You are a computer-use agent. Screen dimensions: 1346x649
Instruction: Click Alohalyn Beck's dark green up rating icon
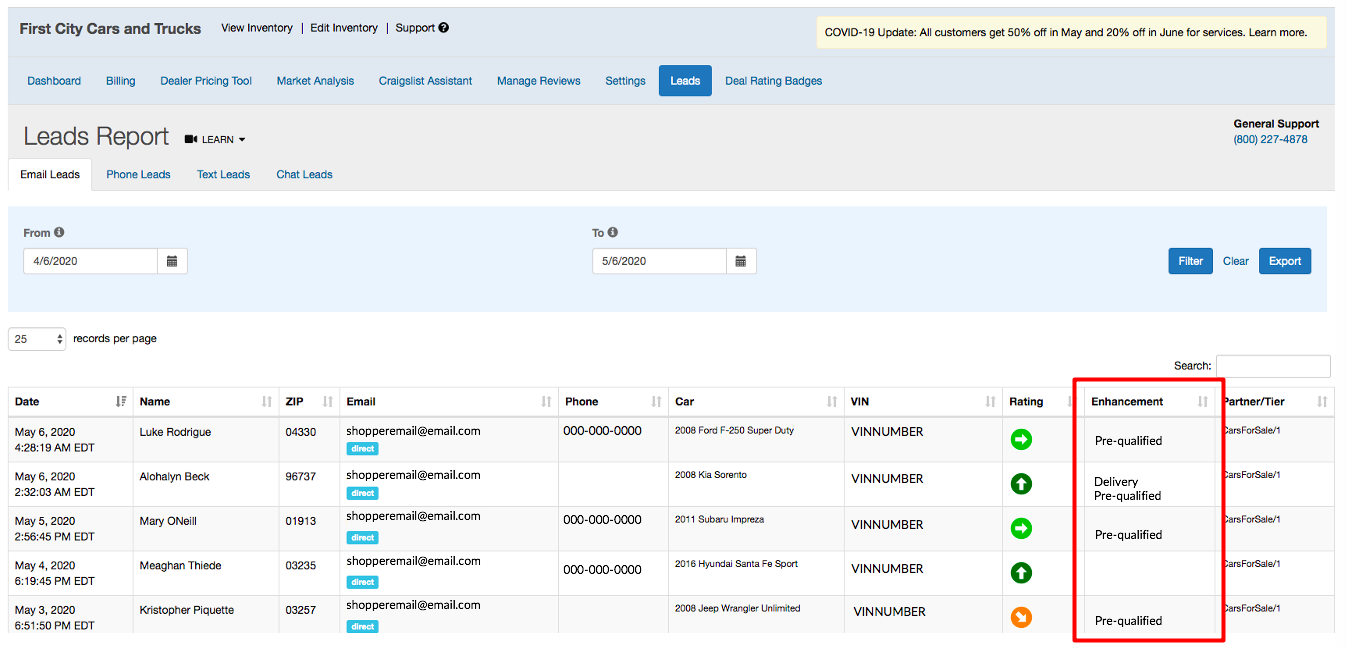pyautogui.click(x=1021, y=484)
